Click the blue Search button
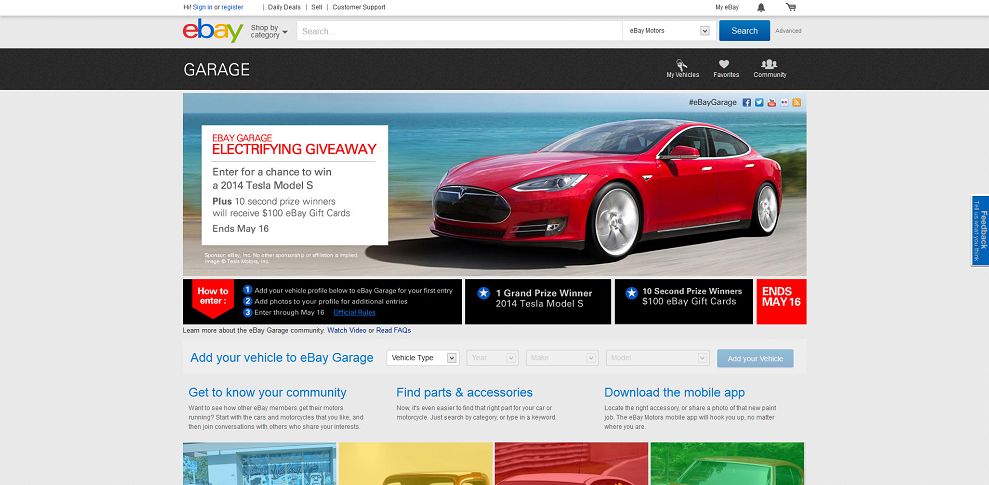This screenshot has width=989, height=485. point(744,30)
